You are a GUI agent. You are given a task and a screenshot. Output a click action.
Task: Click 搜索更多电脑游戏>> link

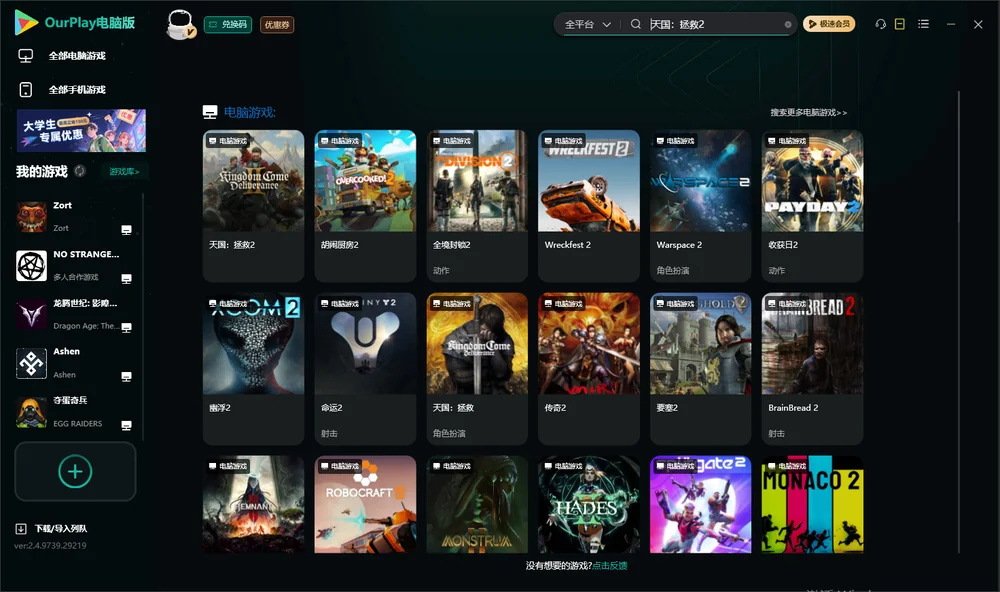808,113
